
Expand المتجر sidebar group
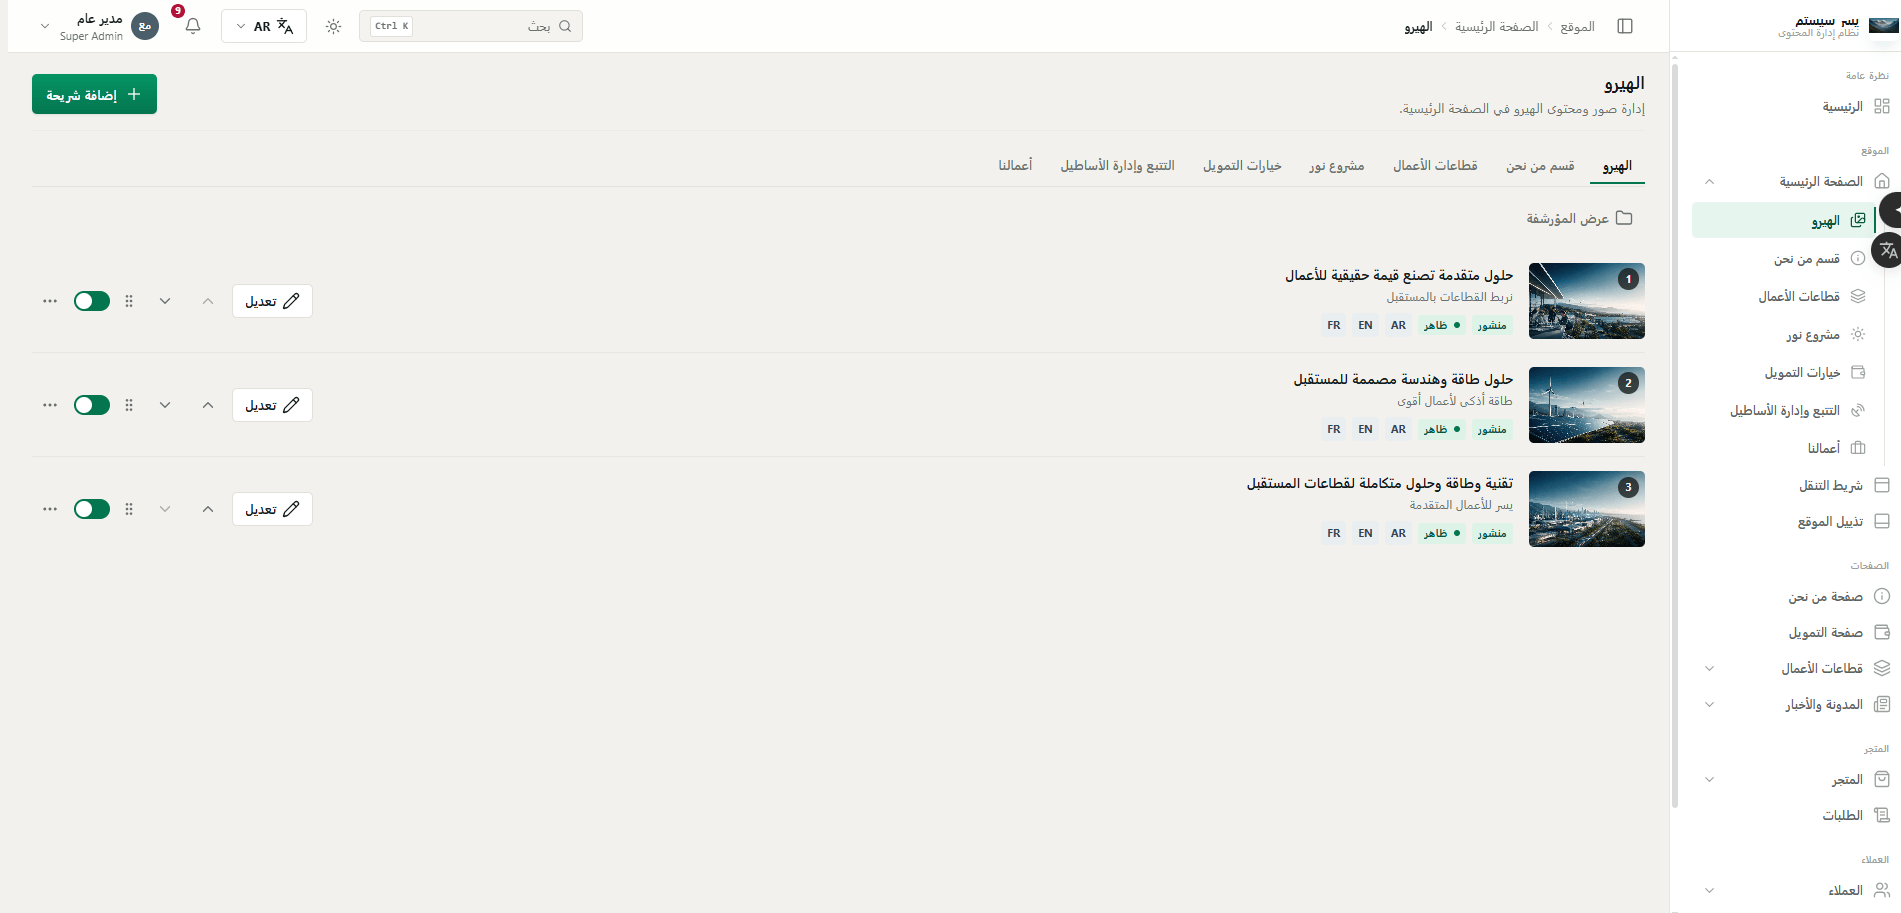pos(1709,779)
